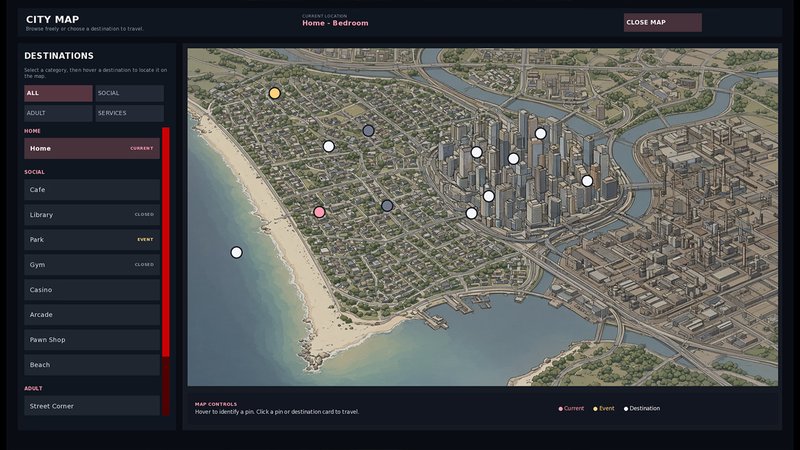Screen dimensions: 800x450
Task: Click the Home - Bedroom current location text
Action: (335, 23)
